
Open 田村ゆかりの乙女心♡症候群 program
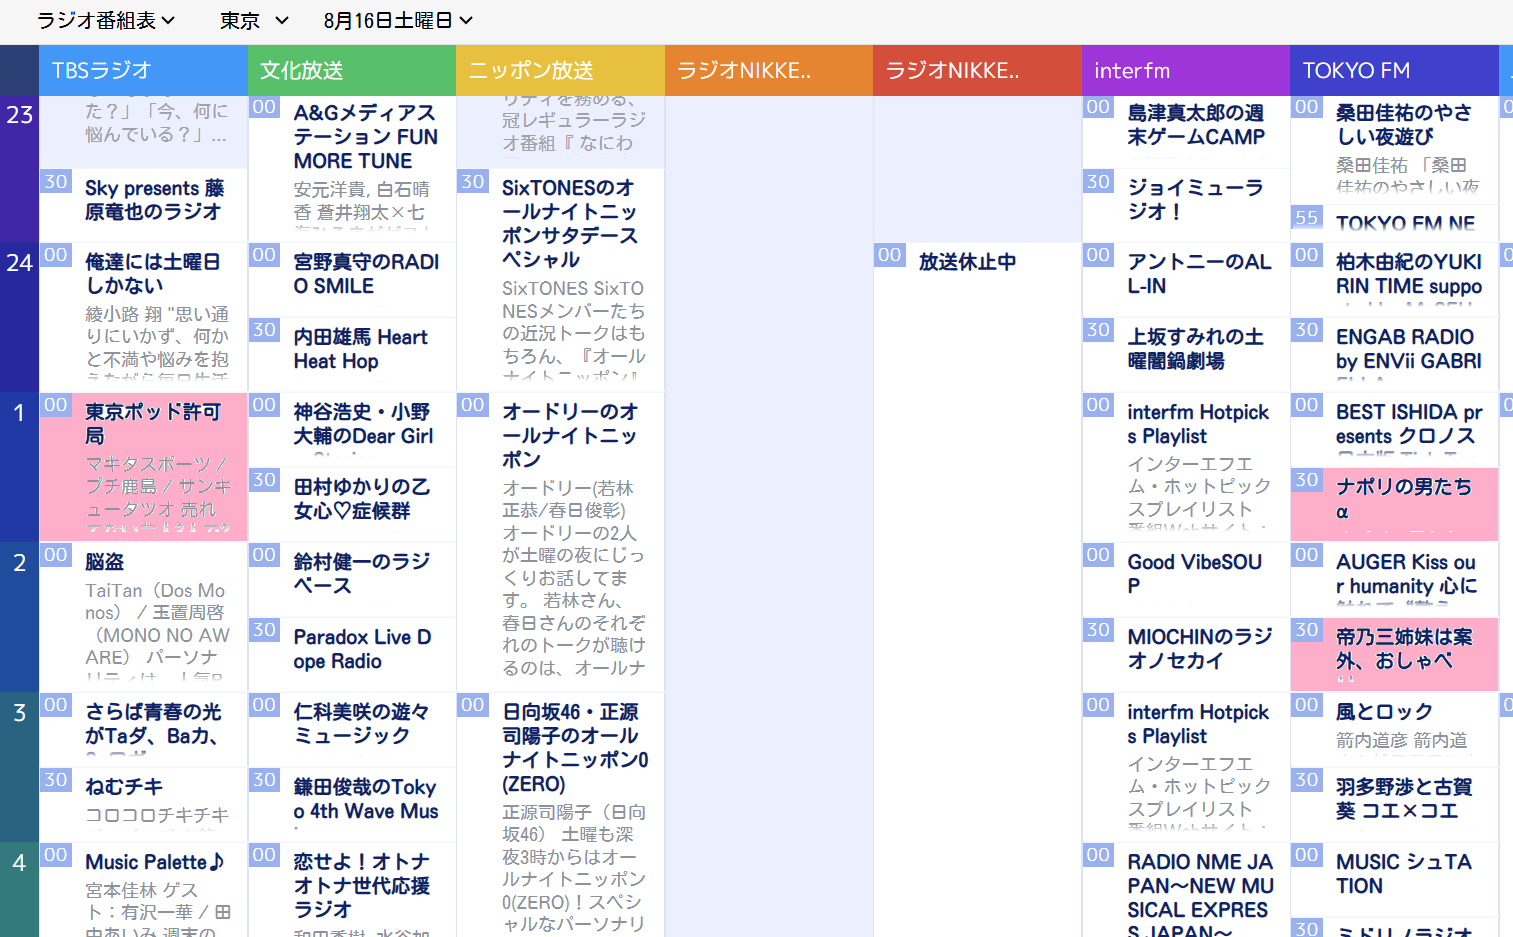352,505
